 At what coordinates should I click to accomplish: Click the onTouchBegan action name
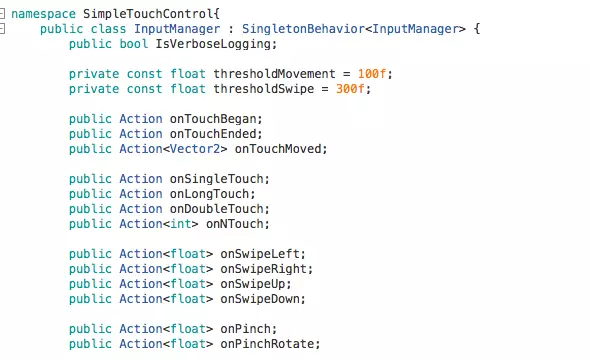tap(213, 119)
